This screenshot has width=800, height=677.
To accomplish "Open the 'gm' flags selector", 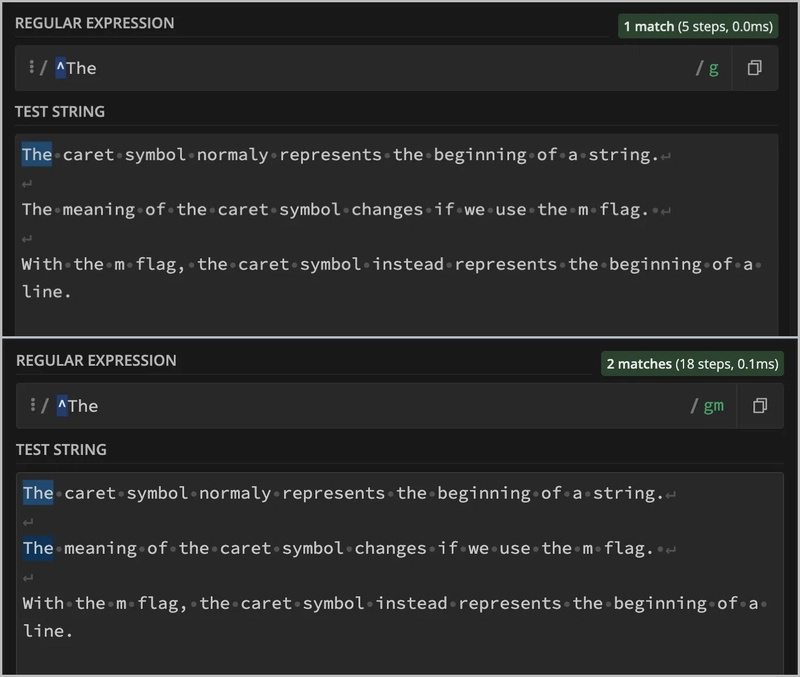I will 713,406.
